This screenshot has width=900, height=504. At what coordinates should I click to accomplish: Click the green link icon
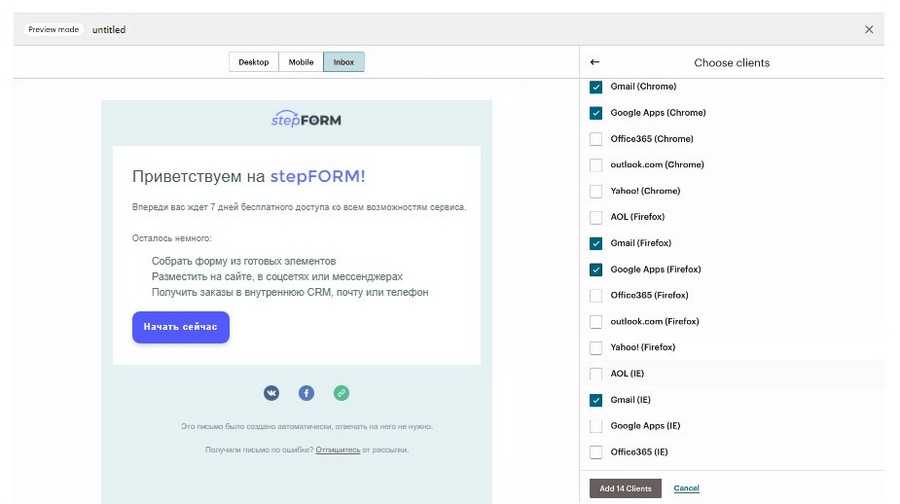tap(341, 393)
